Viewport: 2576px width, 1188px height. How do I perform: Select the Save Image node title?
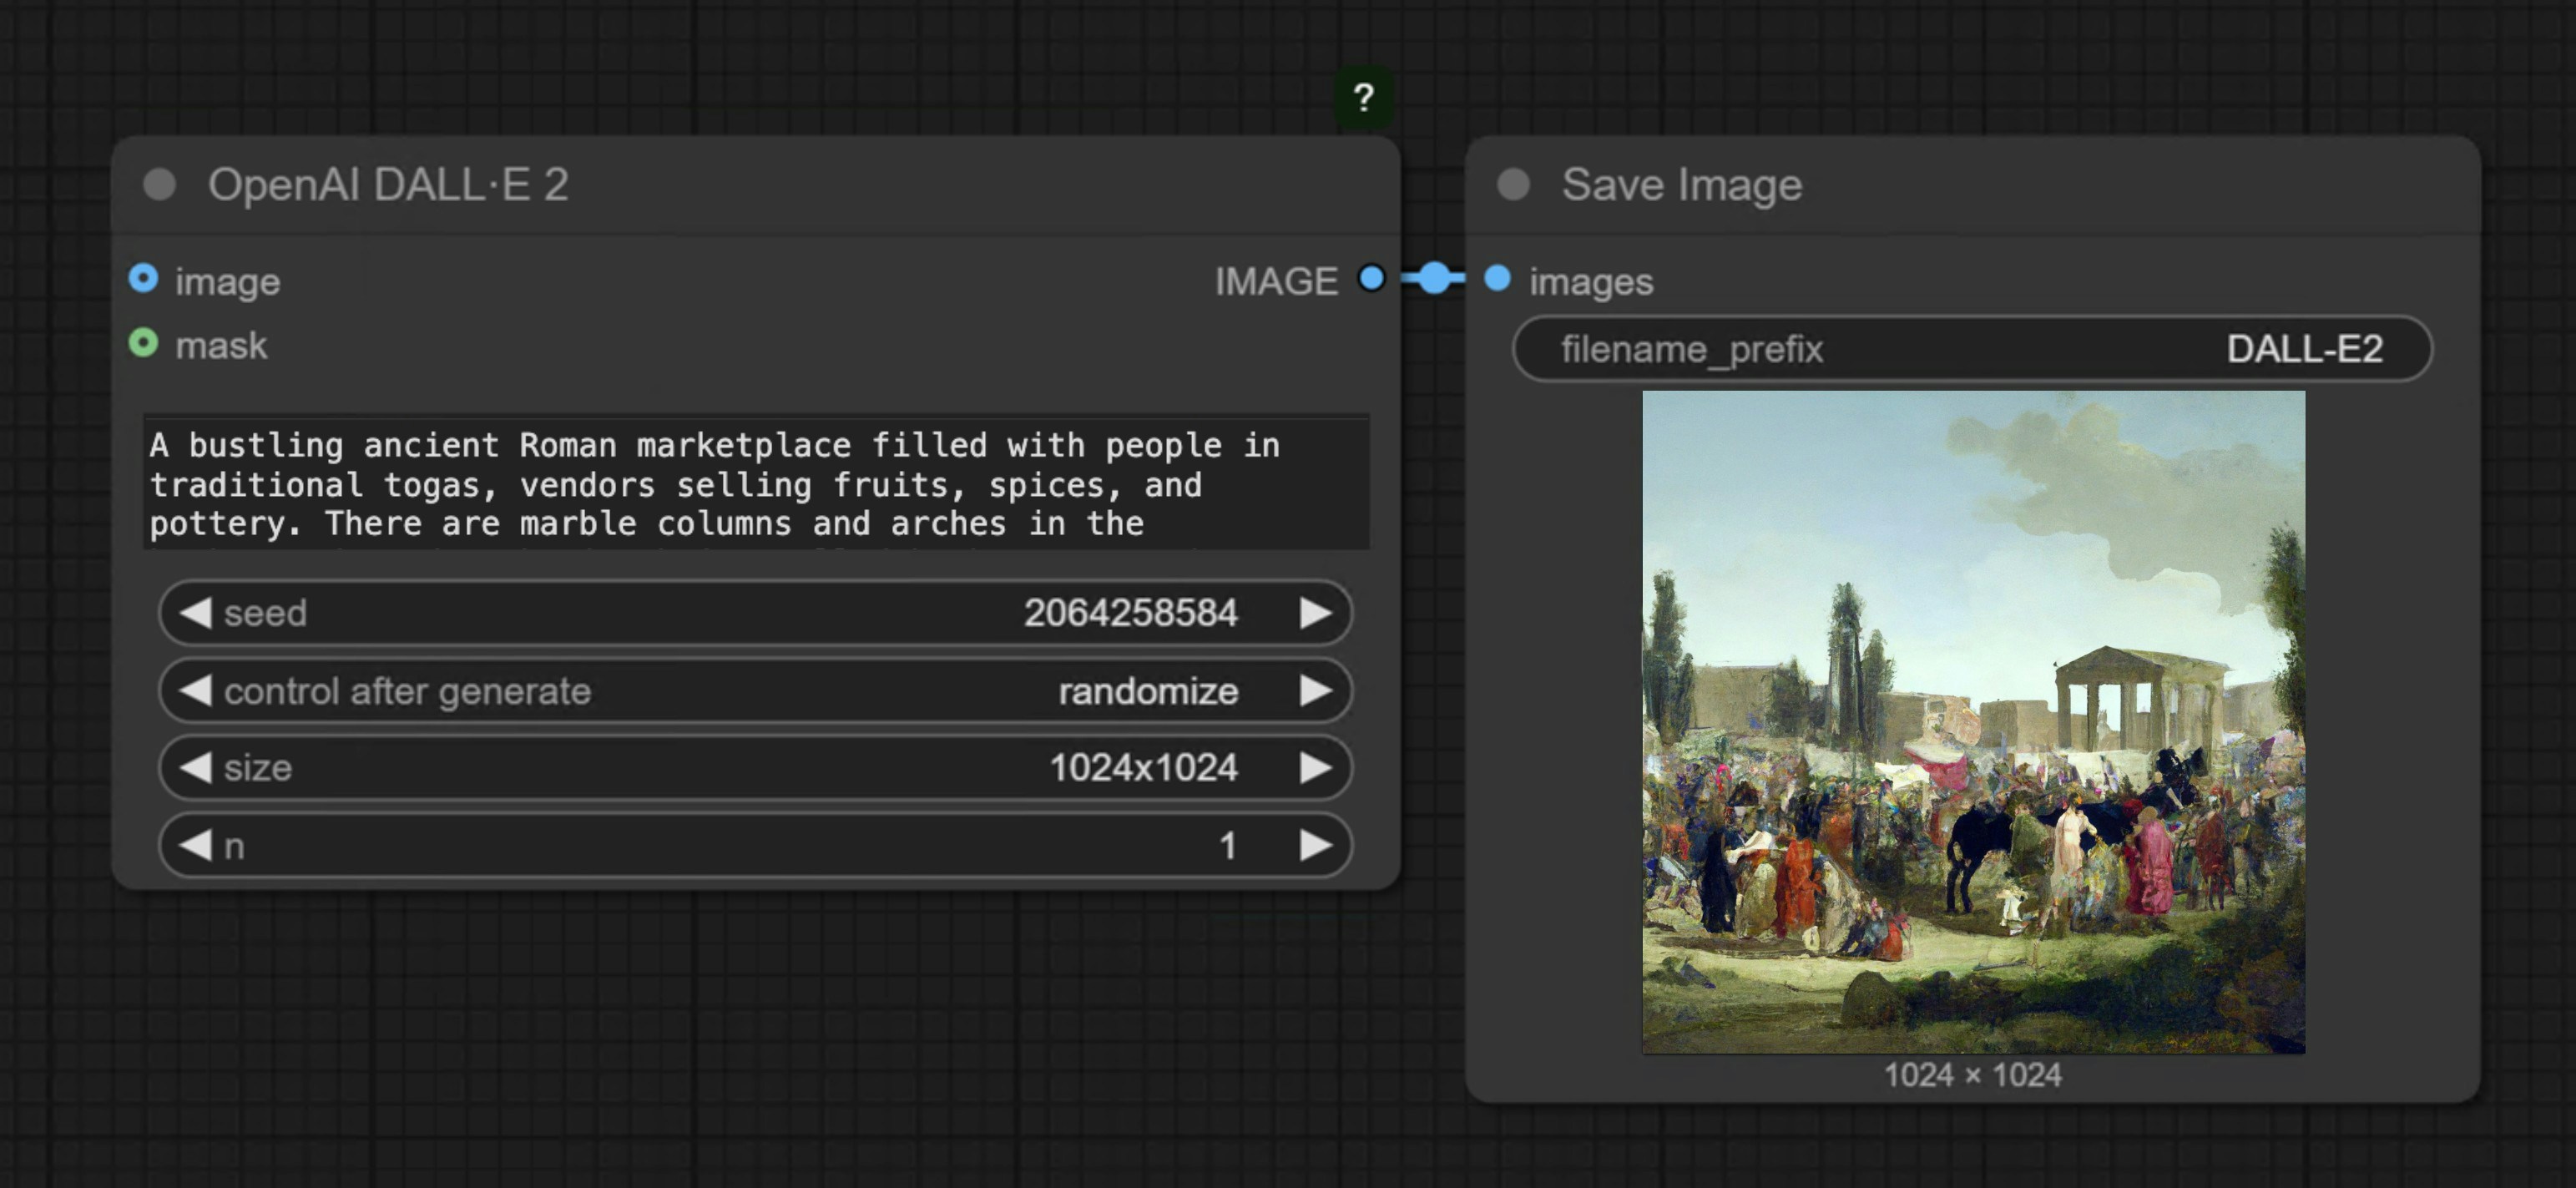pos(1680,184)
